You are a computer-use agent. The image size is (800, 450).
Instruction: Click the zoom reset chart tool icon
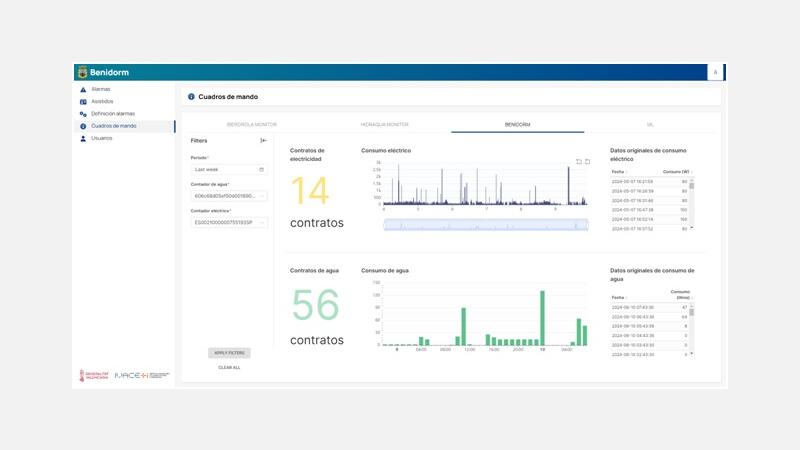587,162
